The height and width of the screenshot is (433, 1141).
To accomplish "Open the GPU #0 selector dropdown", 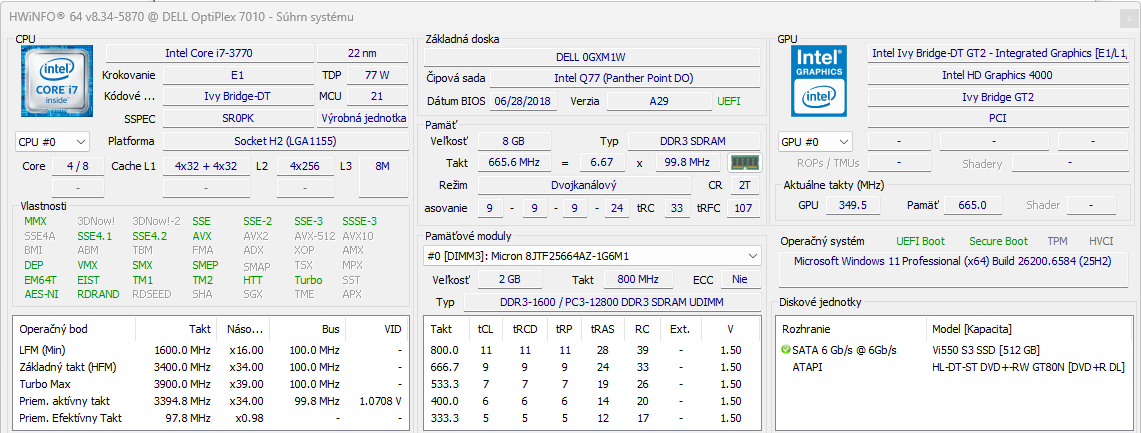I will pos(815,142).
